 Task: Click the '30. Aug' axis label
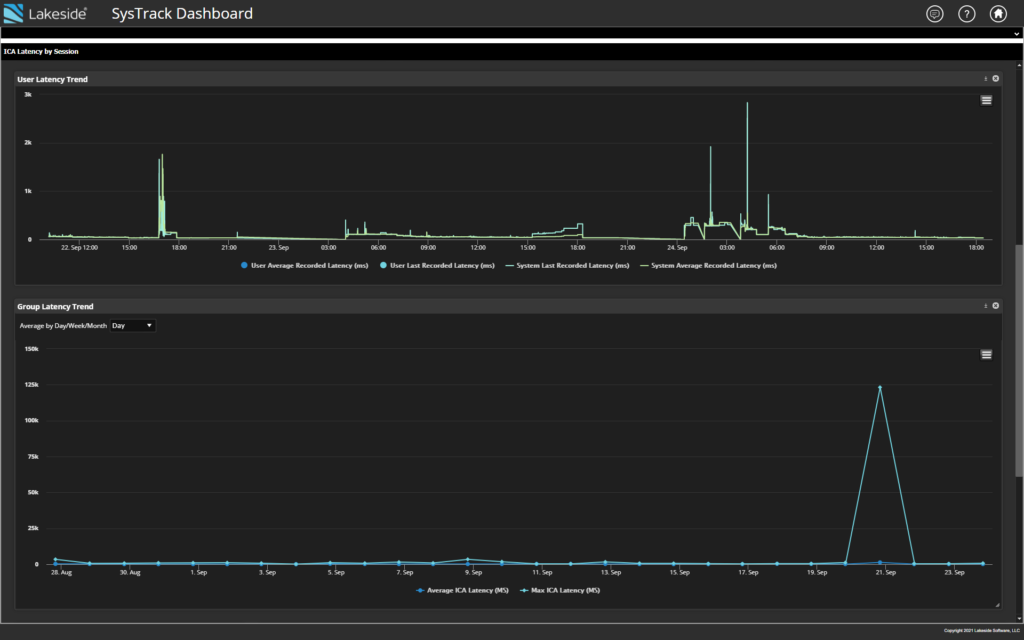click(x=130, y=573)
